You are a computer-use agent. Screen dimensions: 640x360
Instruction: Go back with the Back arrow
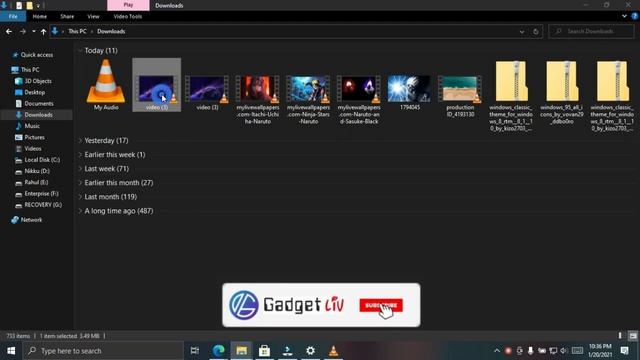(9, 31)
